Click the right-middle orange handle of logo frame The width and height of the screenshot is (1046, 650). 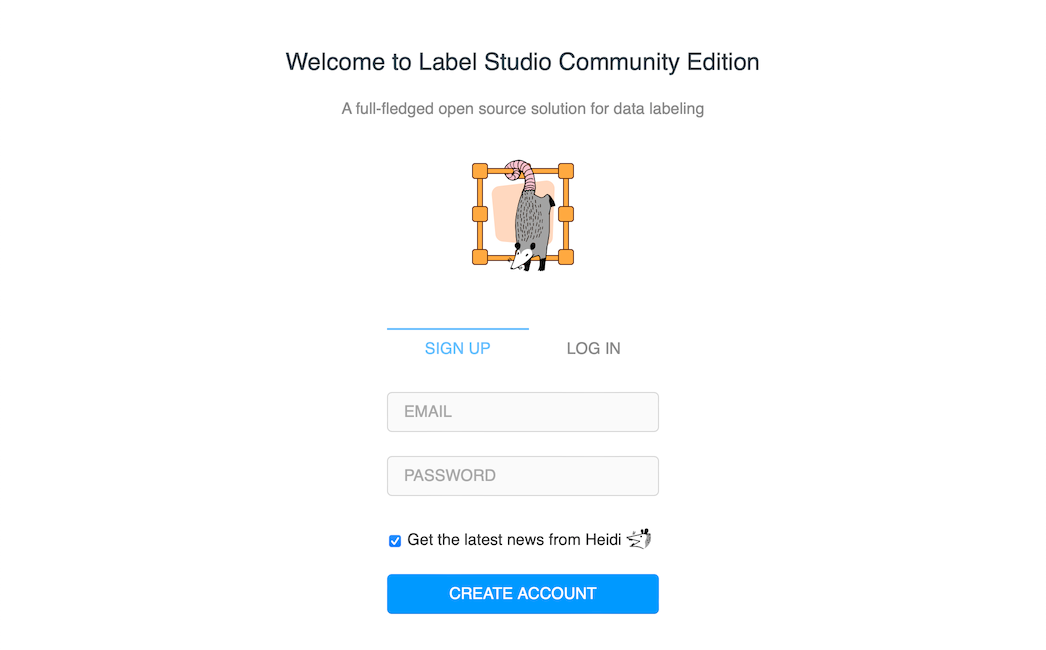tap(566, 214)
